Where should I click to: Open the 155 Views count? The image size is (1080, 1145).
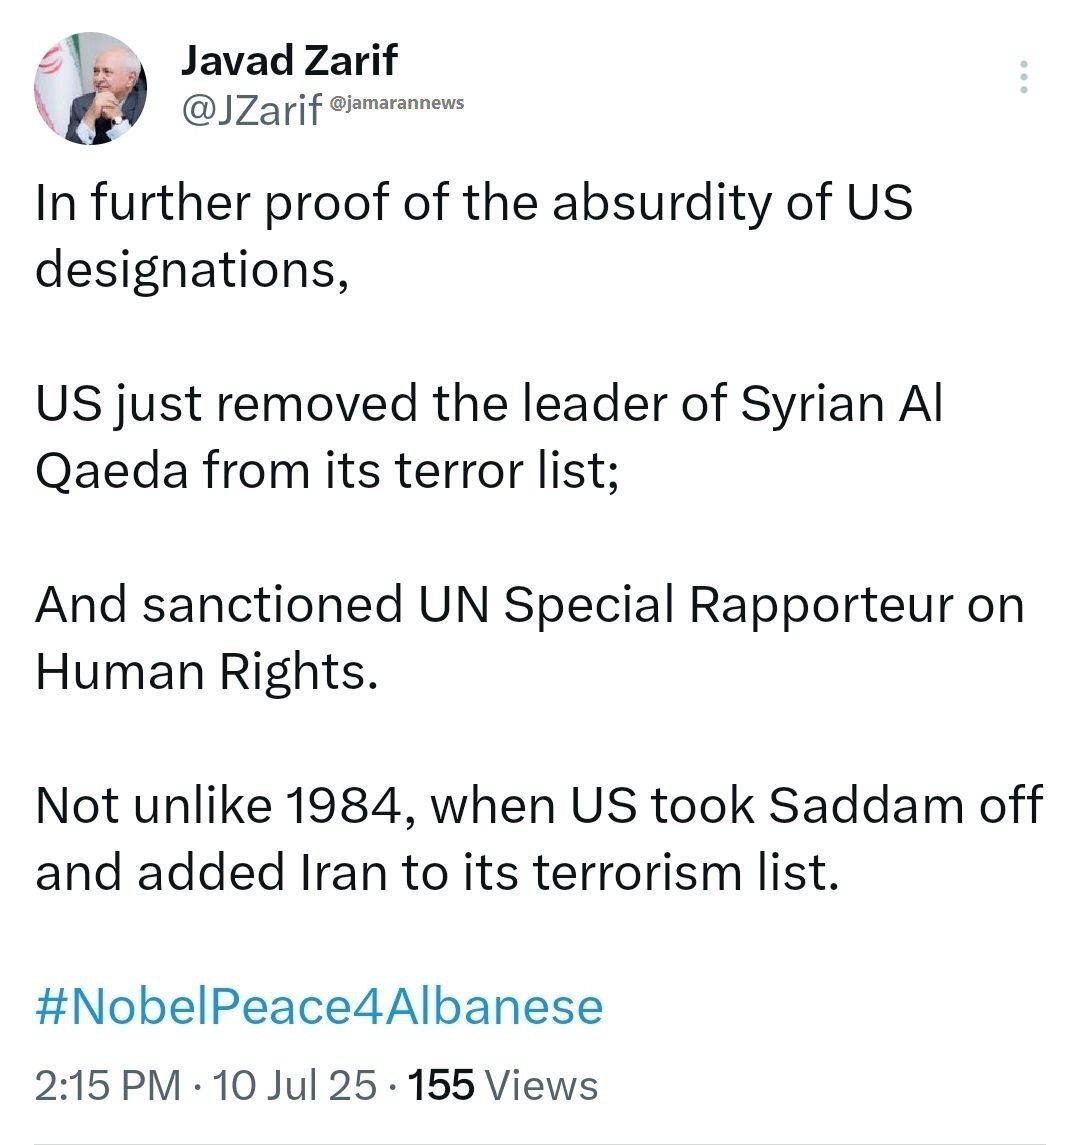coord(503,1084)
